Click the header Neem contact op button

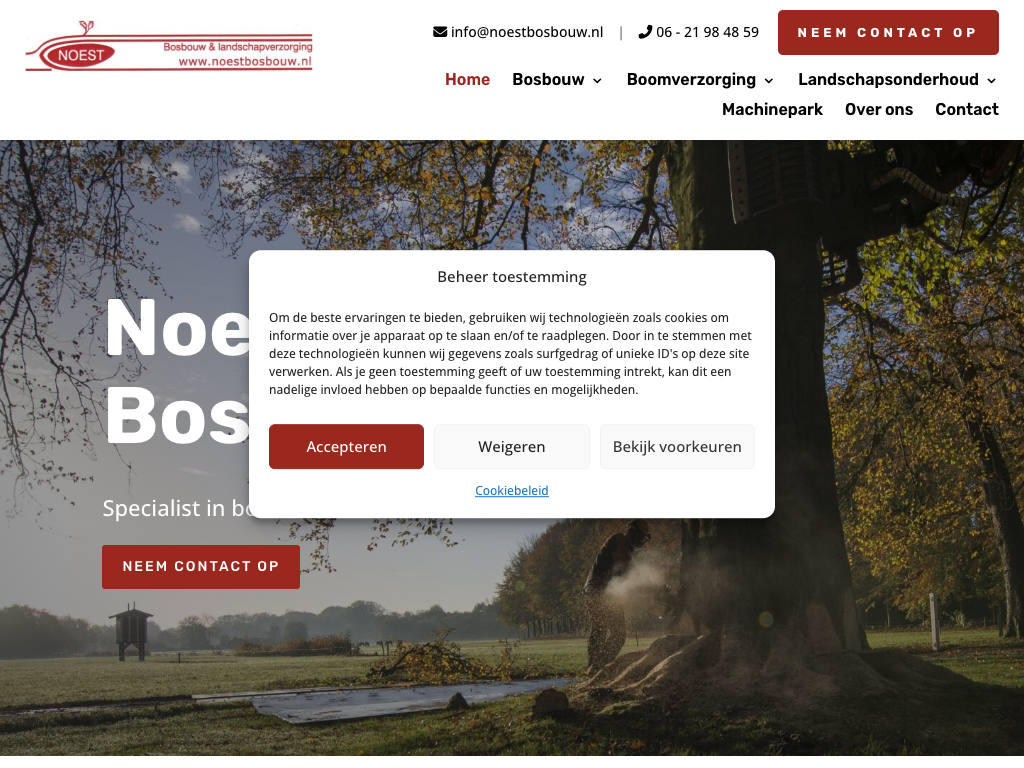[888, 33]
